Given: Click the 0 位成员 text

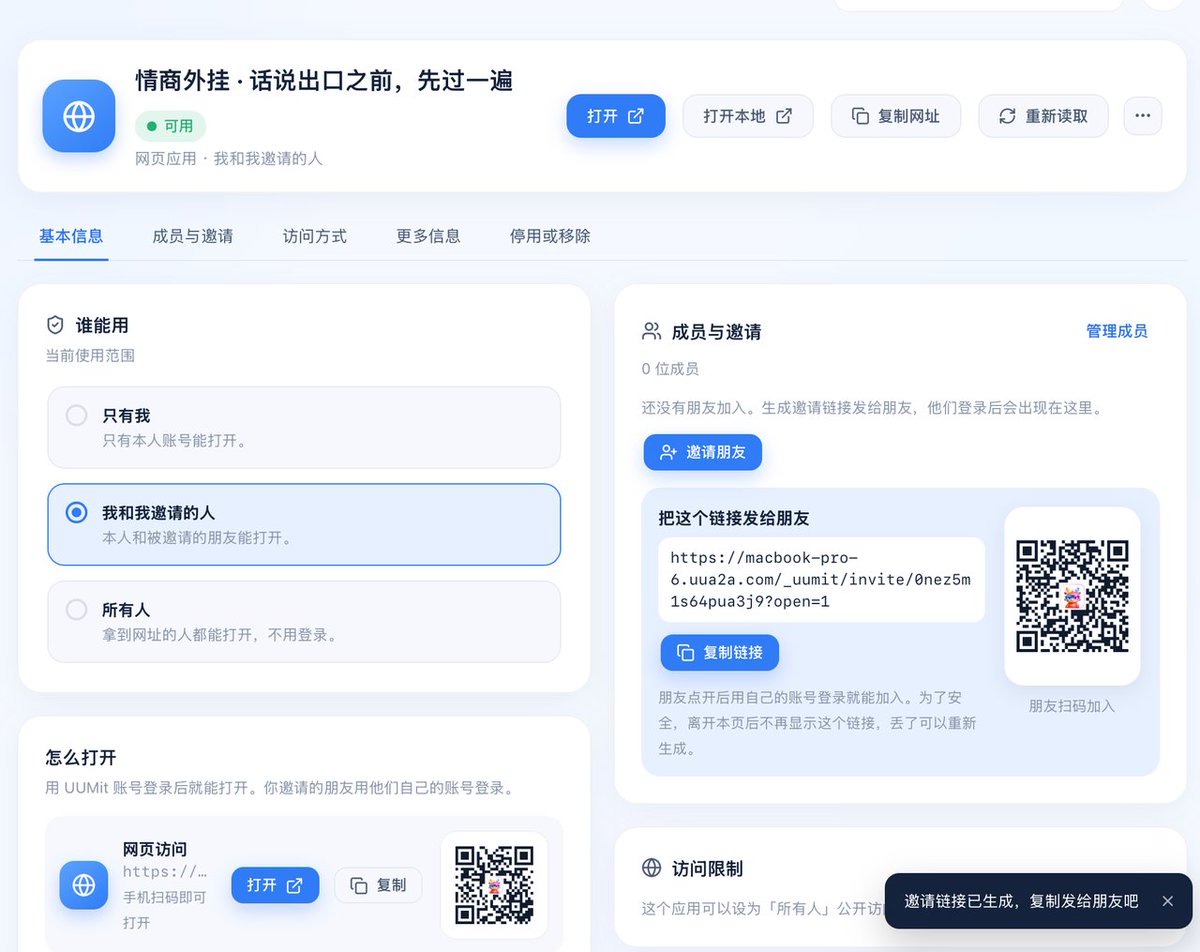Looking at the screenshot, I should point(670,369).
